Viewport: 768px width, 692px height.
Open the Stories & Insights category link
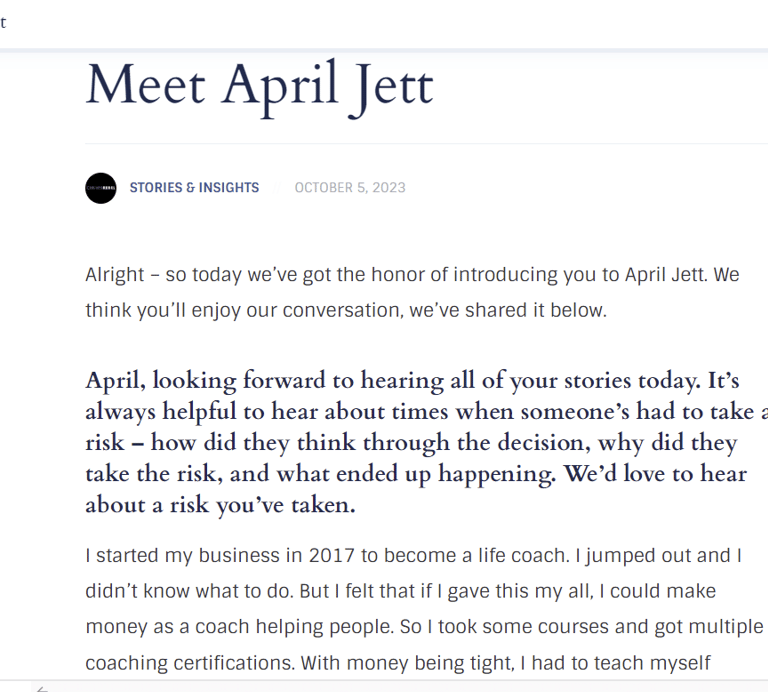click(194, 188)
